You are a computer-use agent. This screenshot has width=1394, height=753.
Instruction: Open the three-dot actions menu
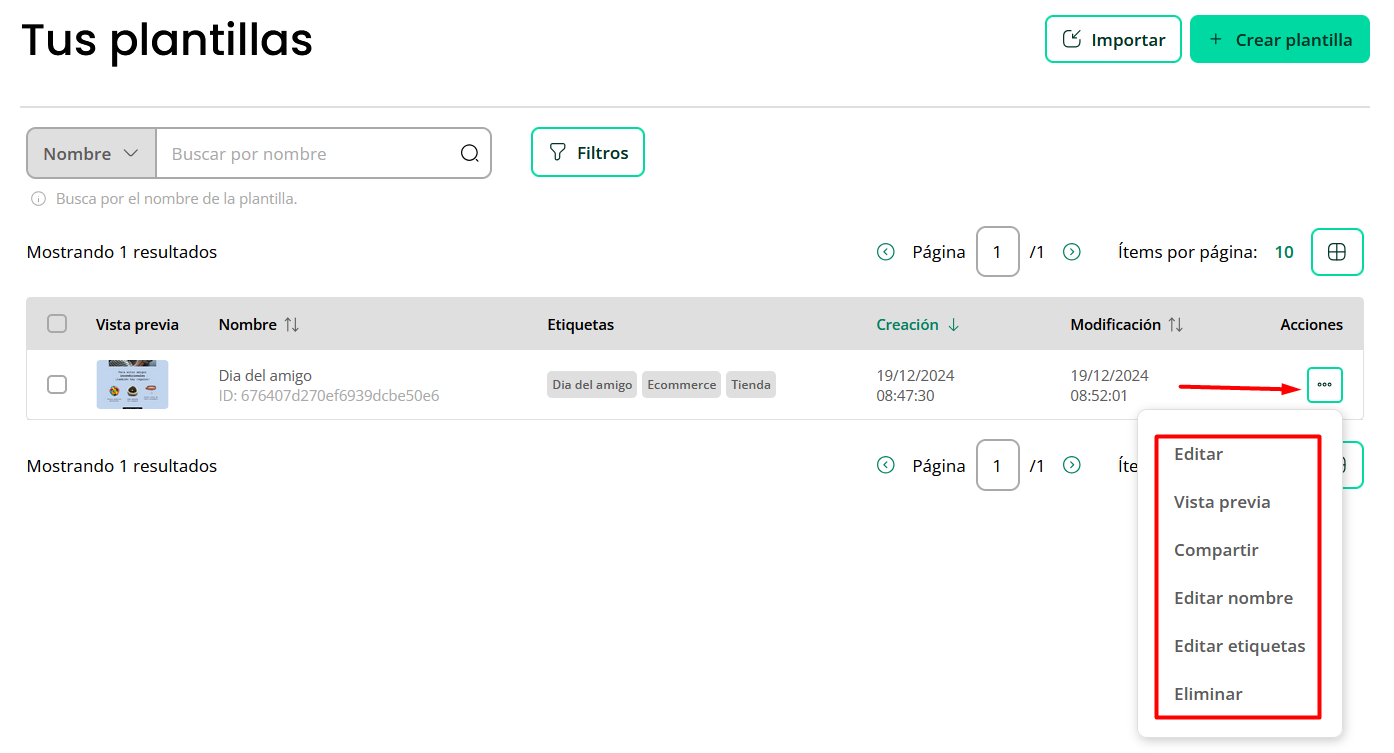pyautogui.click(x=1324, y=385)
